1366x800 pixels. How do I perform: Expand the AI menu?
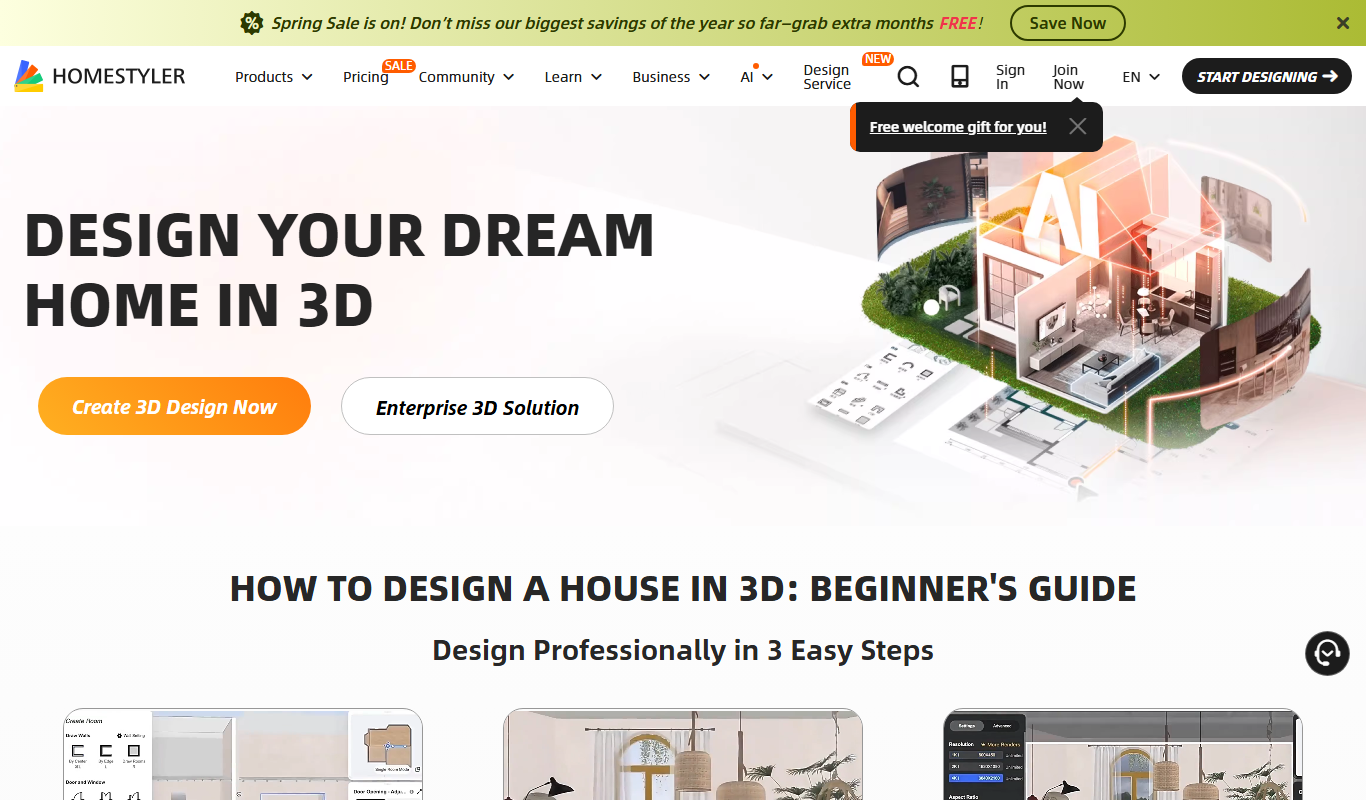(x=757, y=77)
